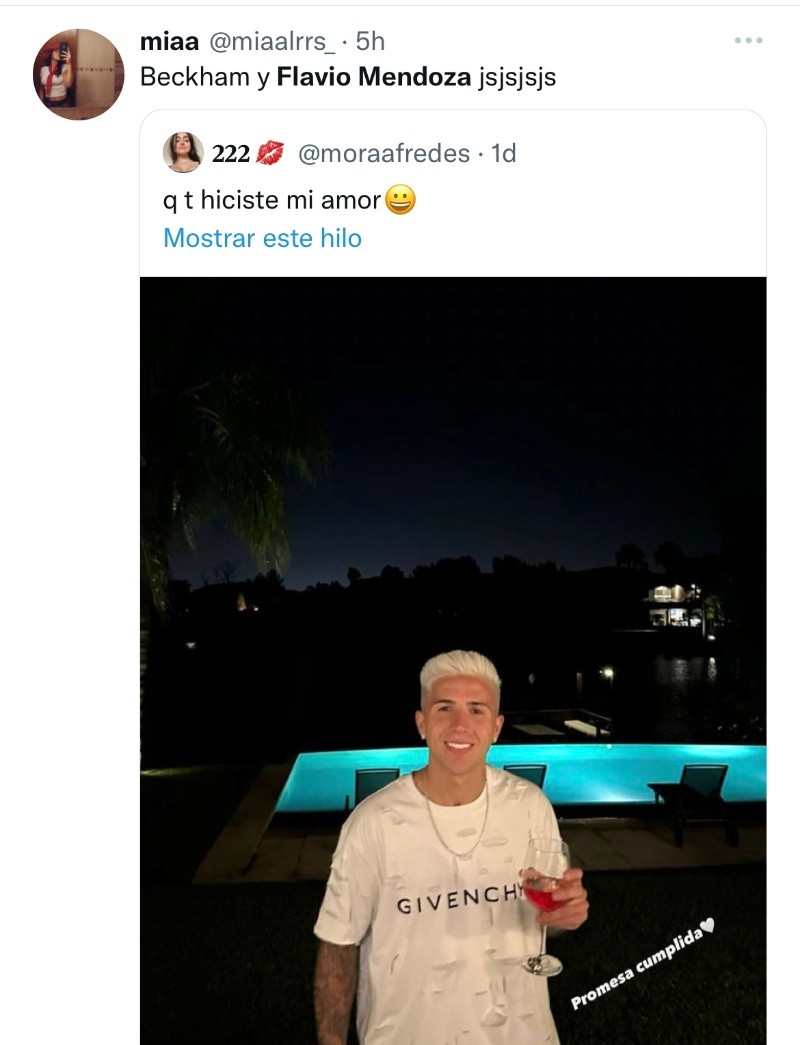Click the grinning emoji in quoted tweet
Viewport: 800px width, 1045px height.
pos(400,201)
